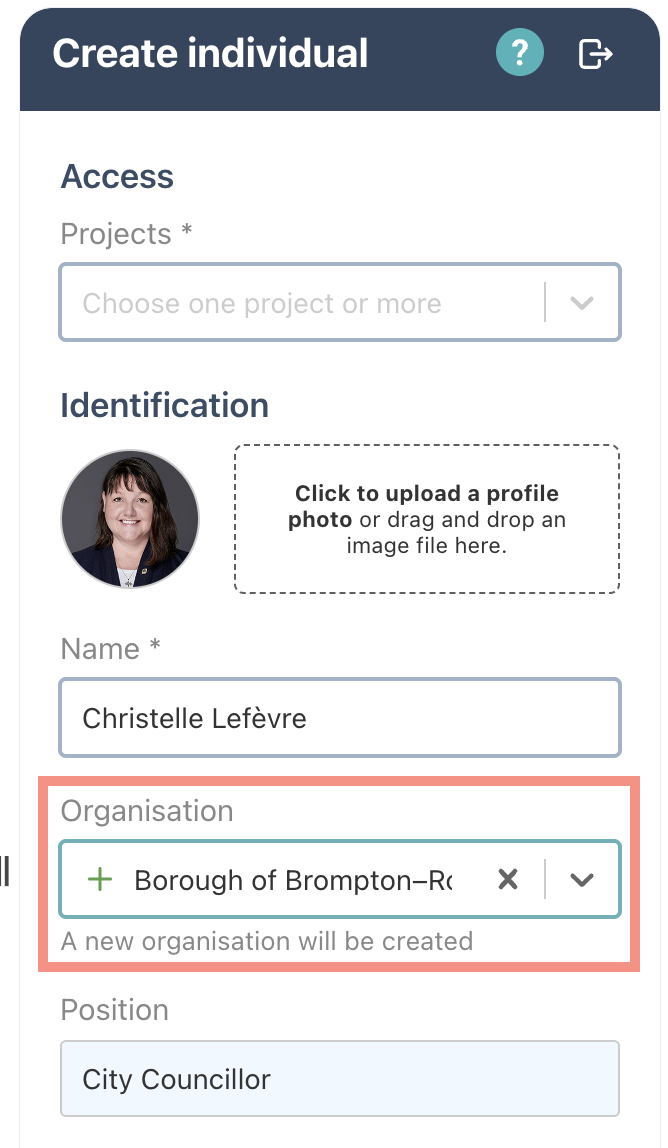Click the exit panel icon in header
The height and width of the screenshot is (1148, 668).
(x=595, y=53)
